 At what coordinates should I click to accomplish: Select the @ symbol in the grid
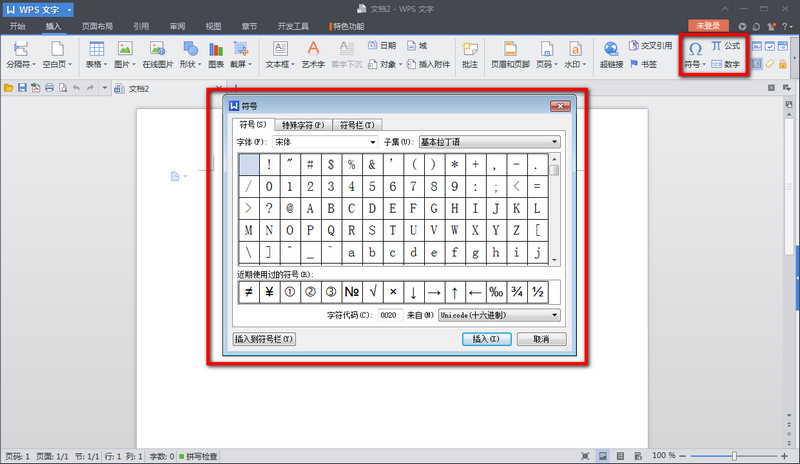pyautogui.click(x=291, y=208)
